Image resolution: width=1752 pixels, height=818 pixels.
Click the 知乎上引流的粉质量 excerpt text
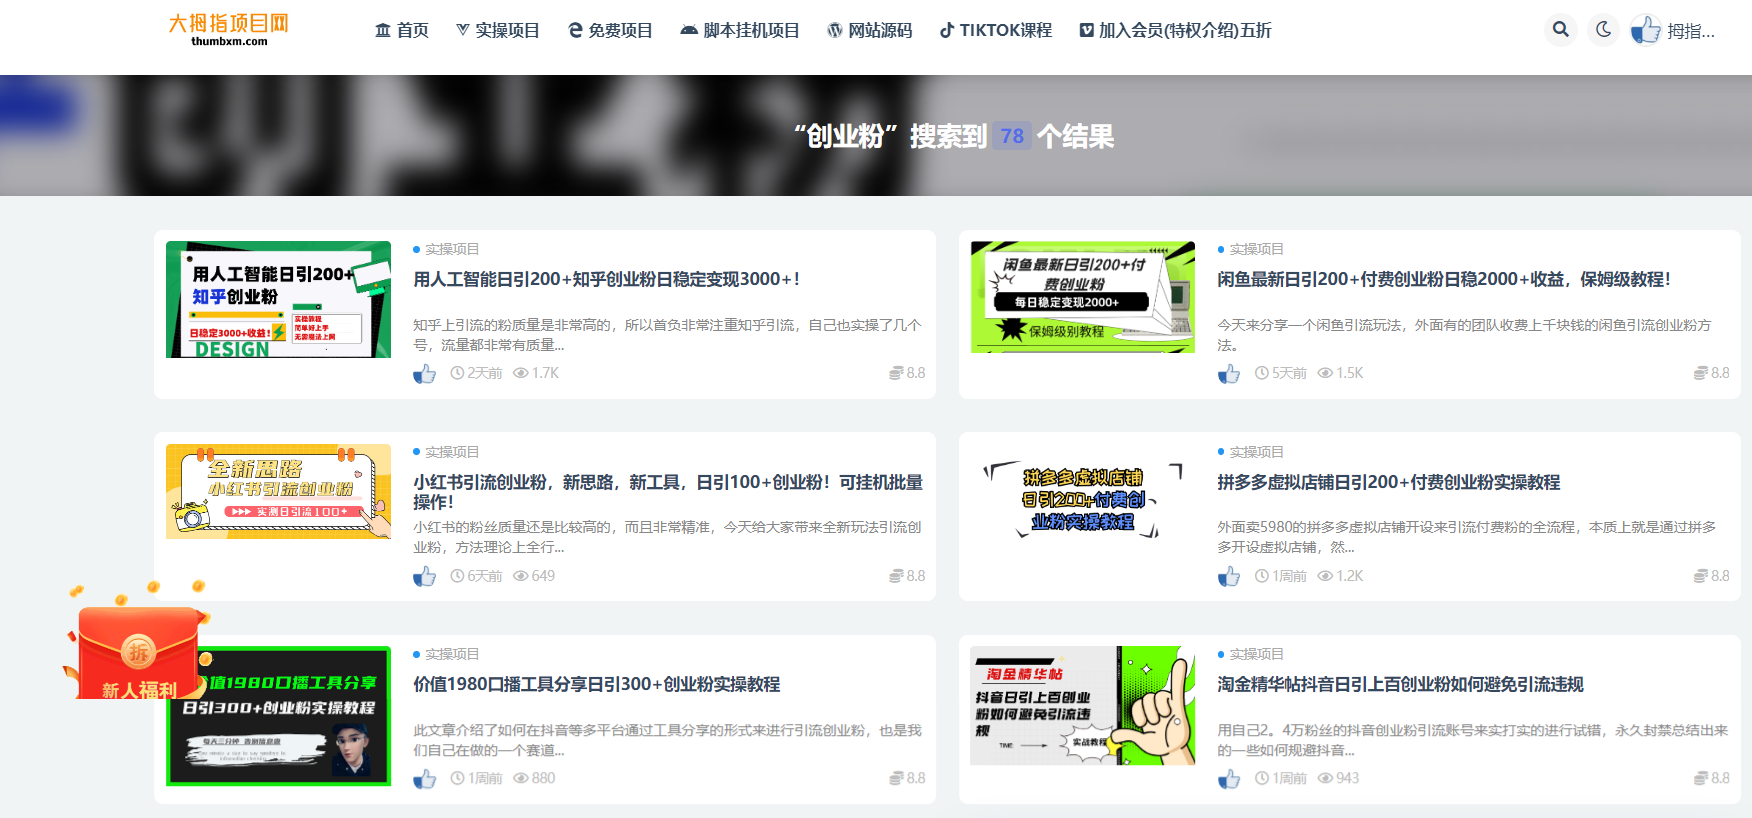pyautogui.click(x=667, y=335)
